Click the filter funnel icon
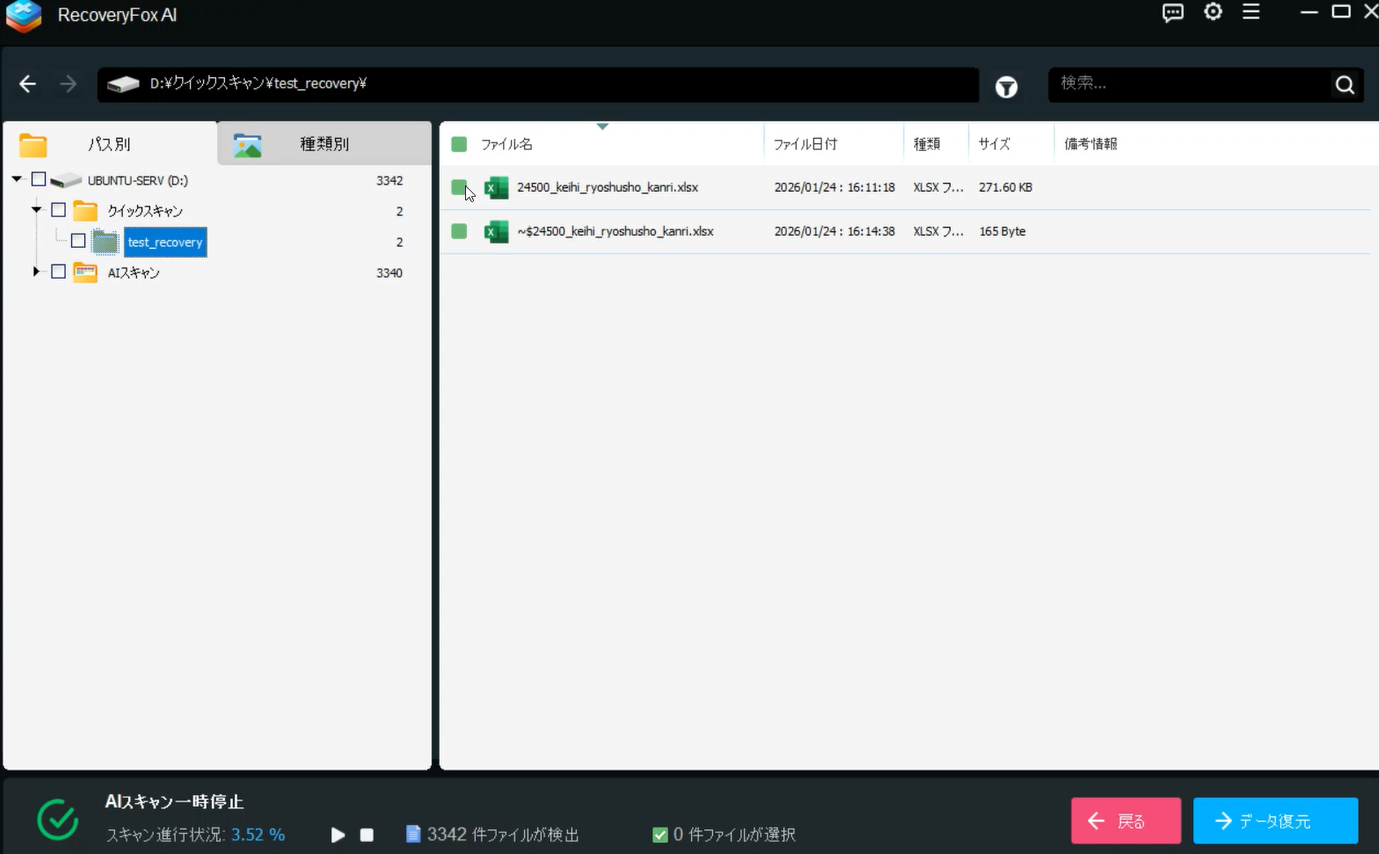 (1006, 87)
